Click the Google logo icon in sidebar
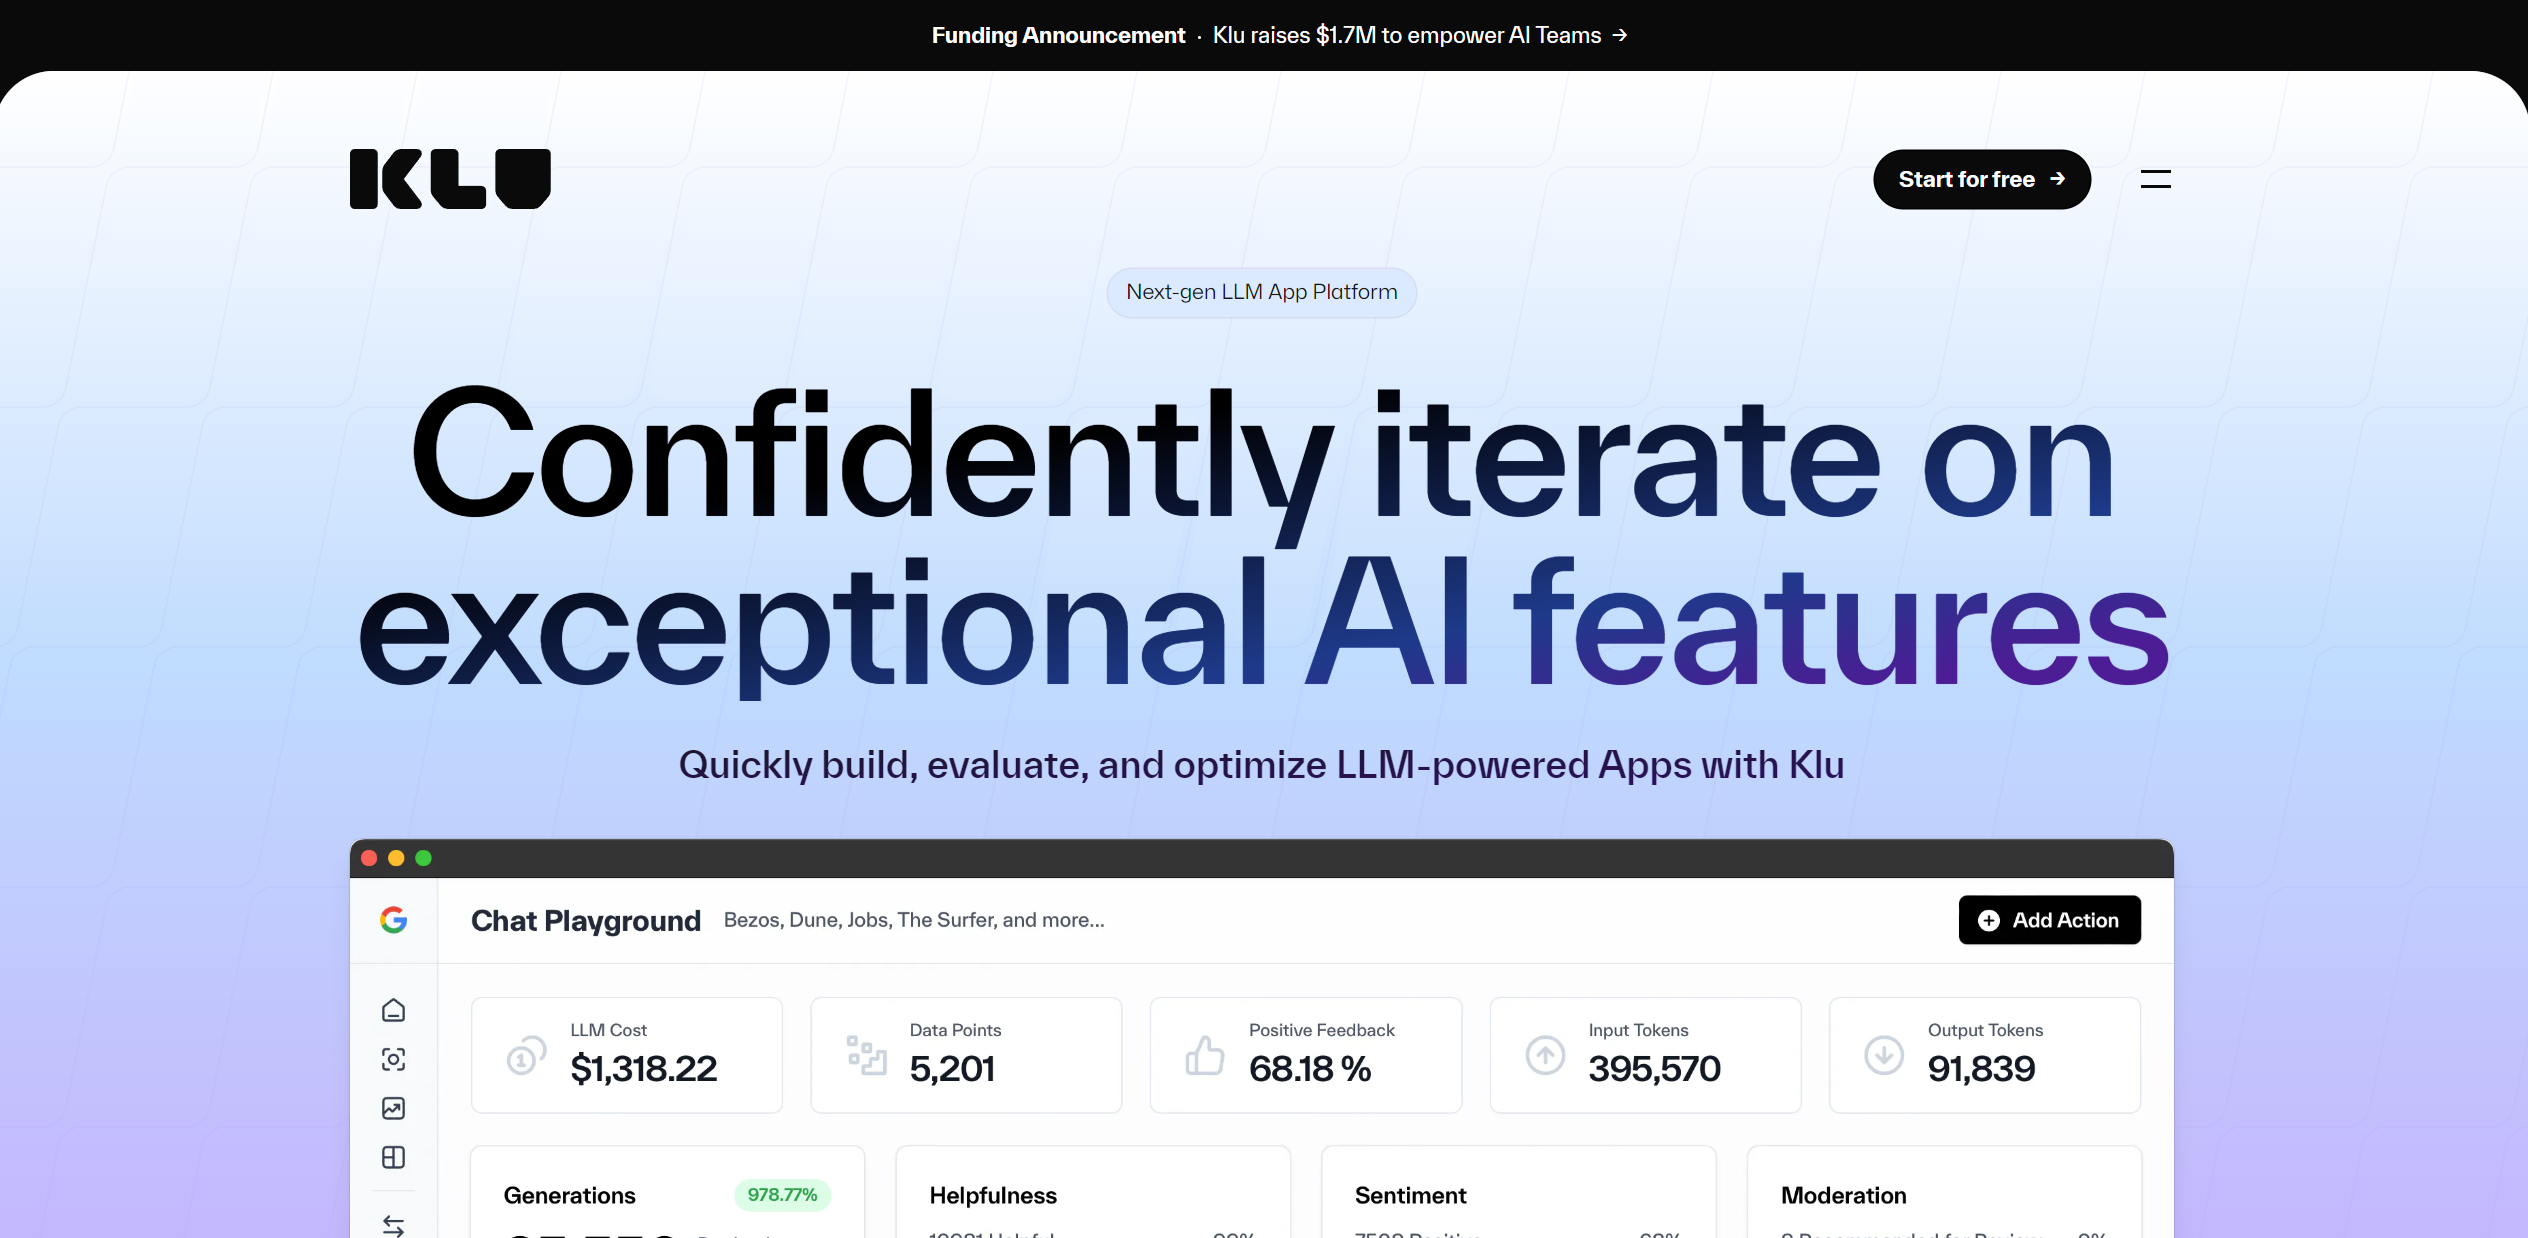The image size is (2528, 1238). point(393,920)
